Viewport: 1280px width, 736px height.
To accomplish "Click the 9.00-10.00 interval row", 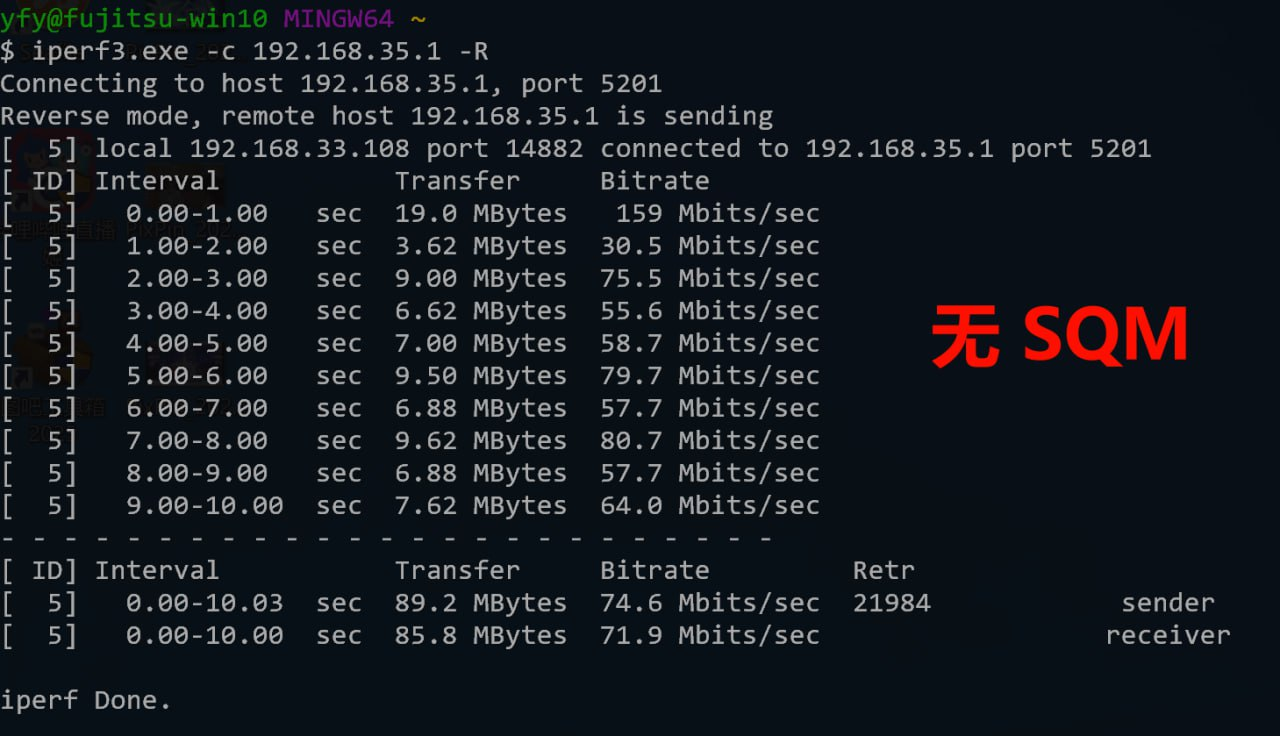I will coord(204,506).
